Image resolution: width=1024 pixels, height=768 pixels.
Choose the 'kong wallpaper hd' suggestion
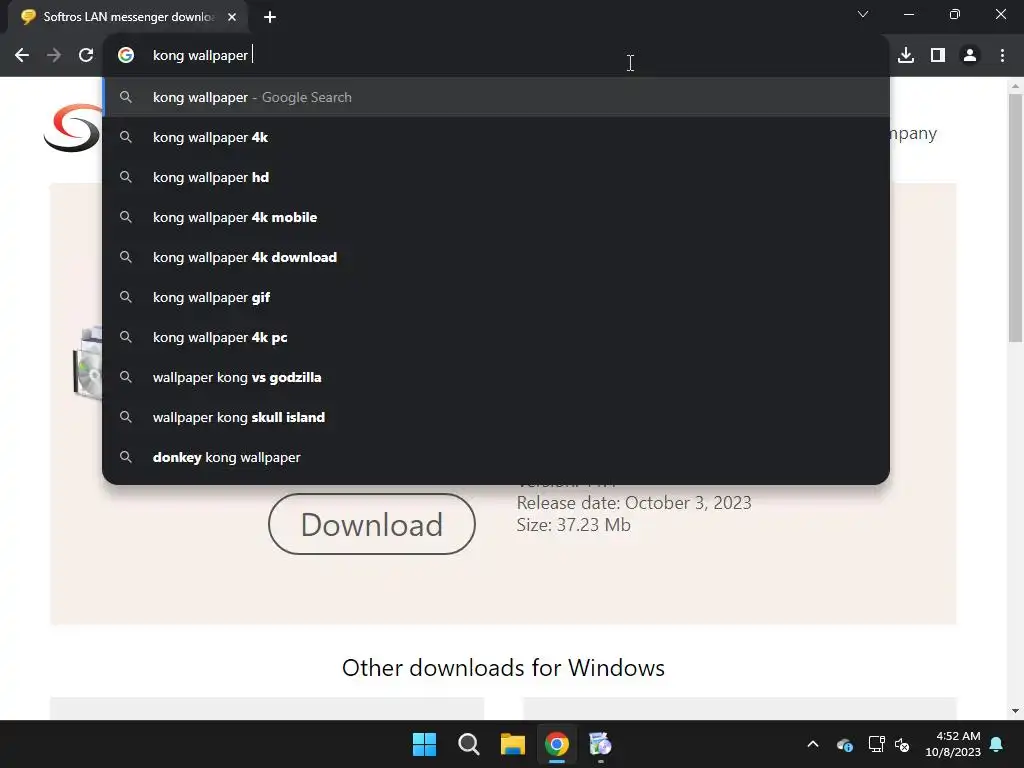point(496,177)
